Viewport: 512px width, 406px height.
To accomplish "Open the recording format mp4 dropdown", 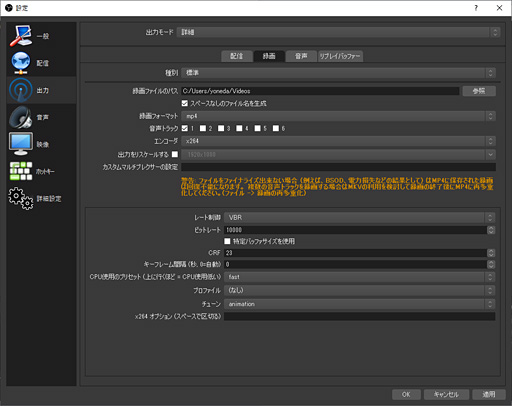I will click(338, 116).
